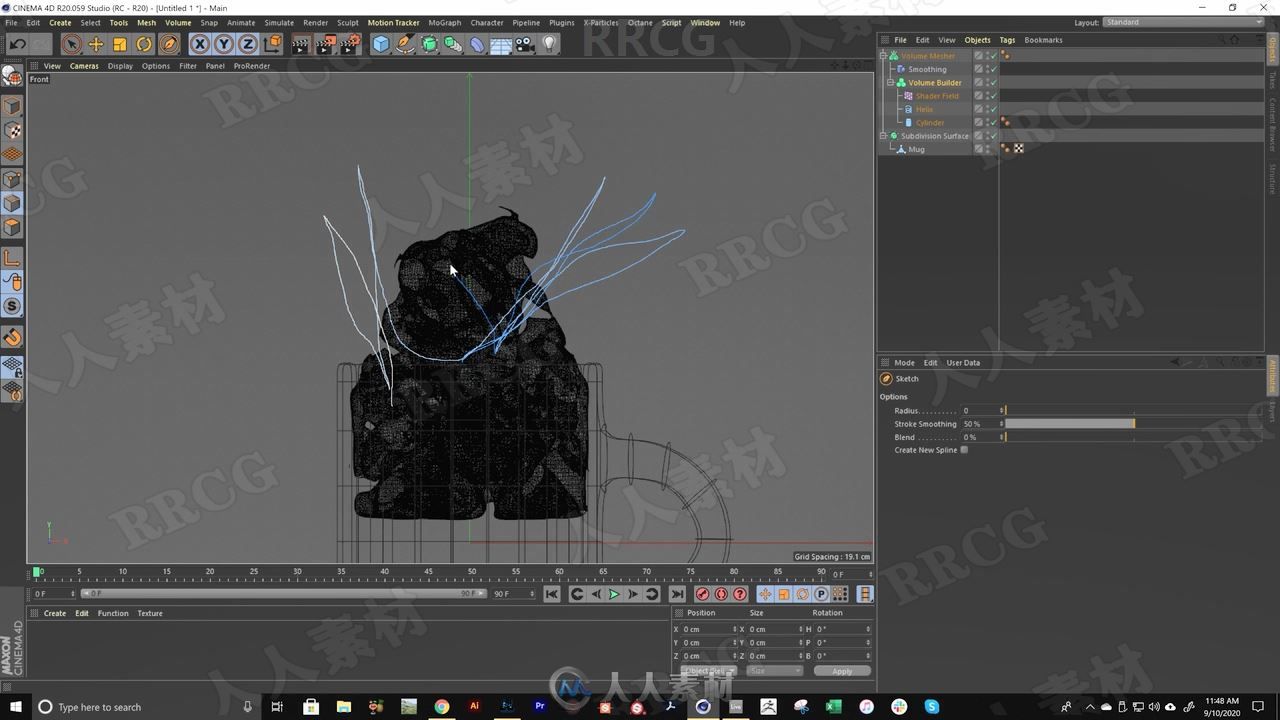
Task: Toggle the Volume Mesher enable checkmark
Action: pyautogui.click(x=993, y=56)
